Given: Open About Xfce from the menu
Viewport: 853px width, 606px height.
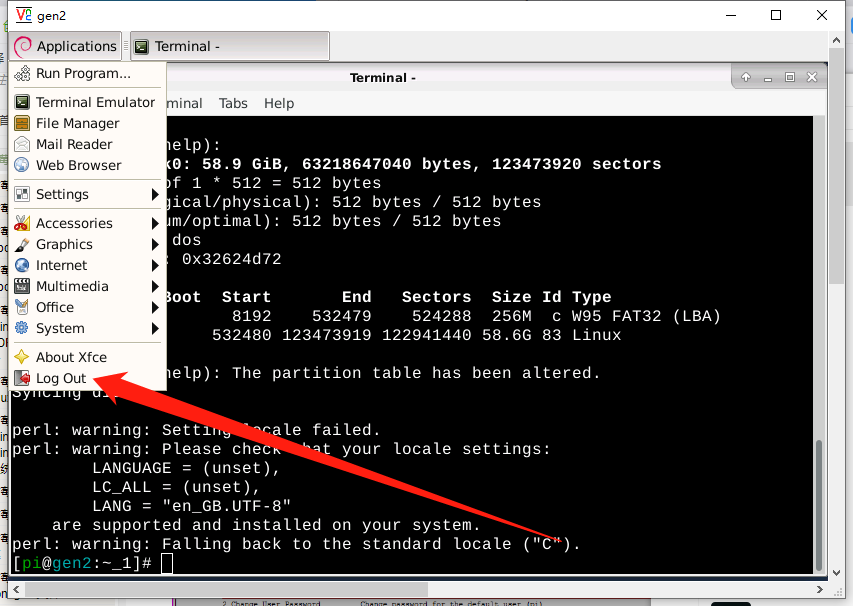Looking at the screenshot, I should pos(88,357).
